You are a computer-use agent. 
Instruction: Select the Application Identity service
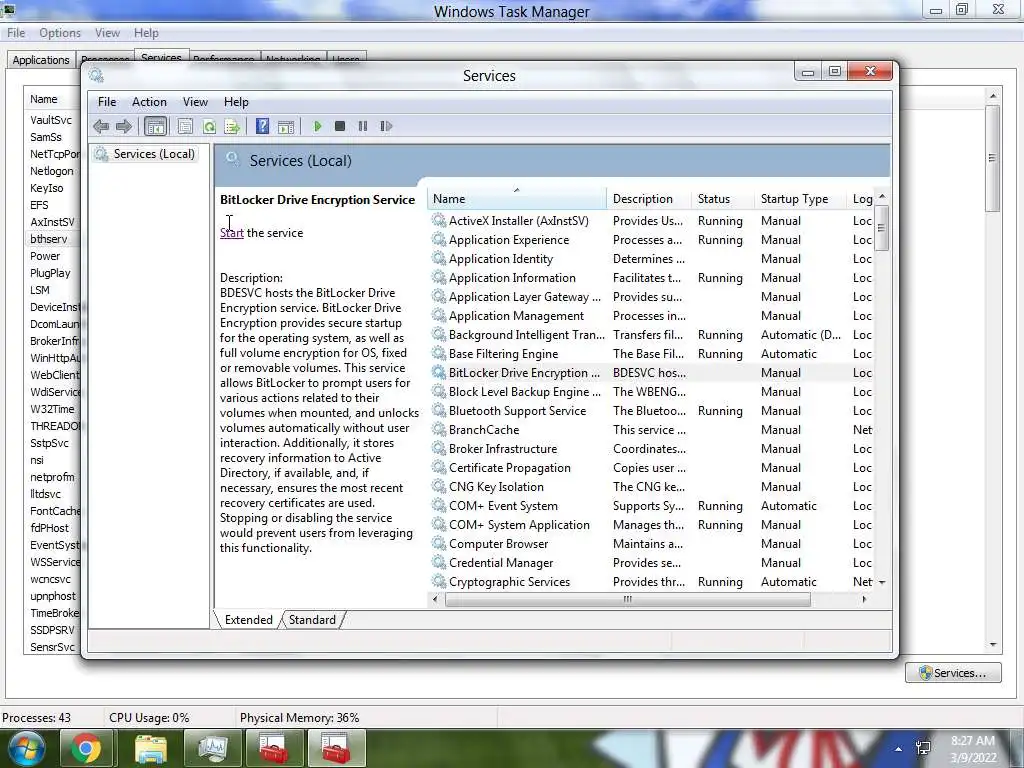(650, 259)
